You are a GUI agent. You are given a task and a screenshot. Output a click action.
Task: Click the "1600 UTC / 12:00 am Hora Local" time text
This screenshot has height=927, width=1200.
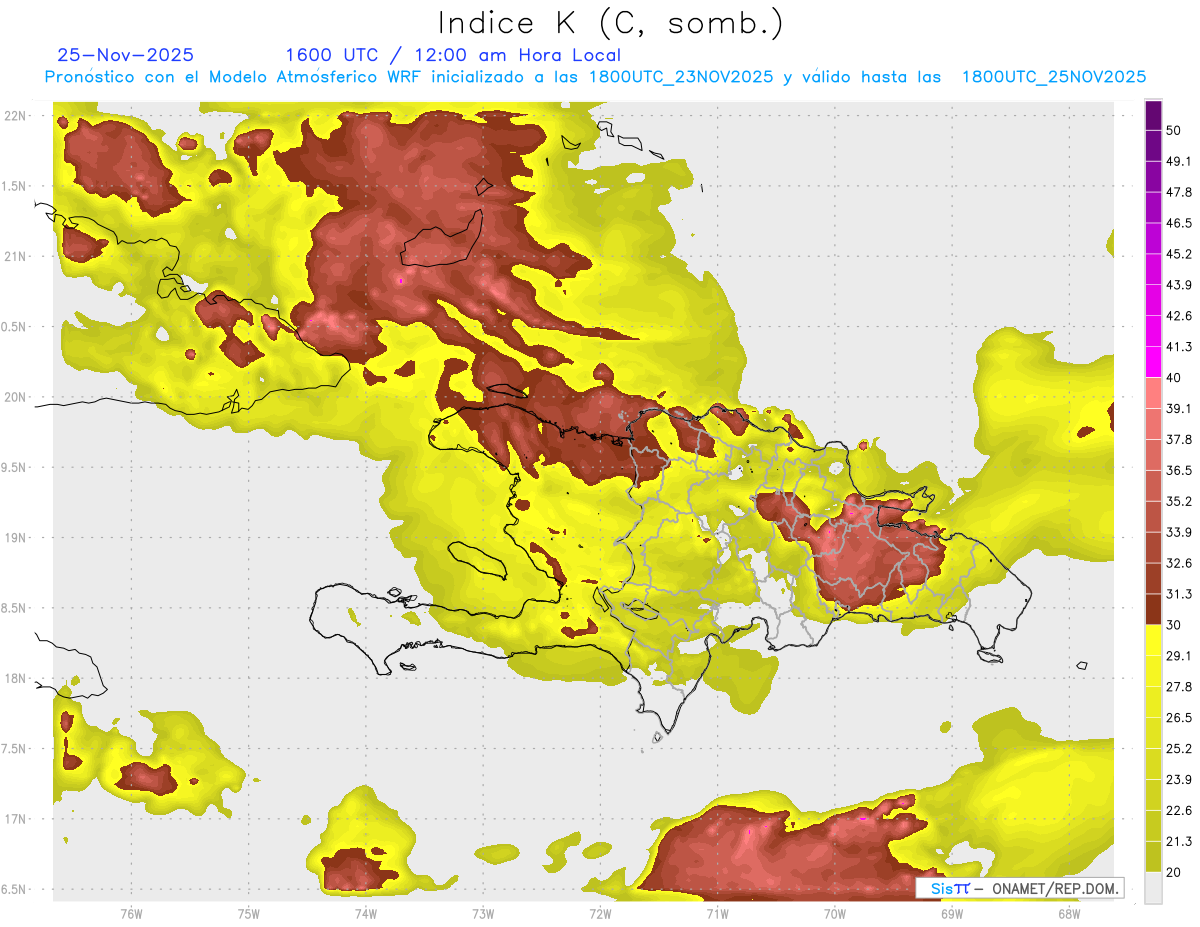pos(453,55)
